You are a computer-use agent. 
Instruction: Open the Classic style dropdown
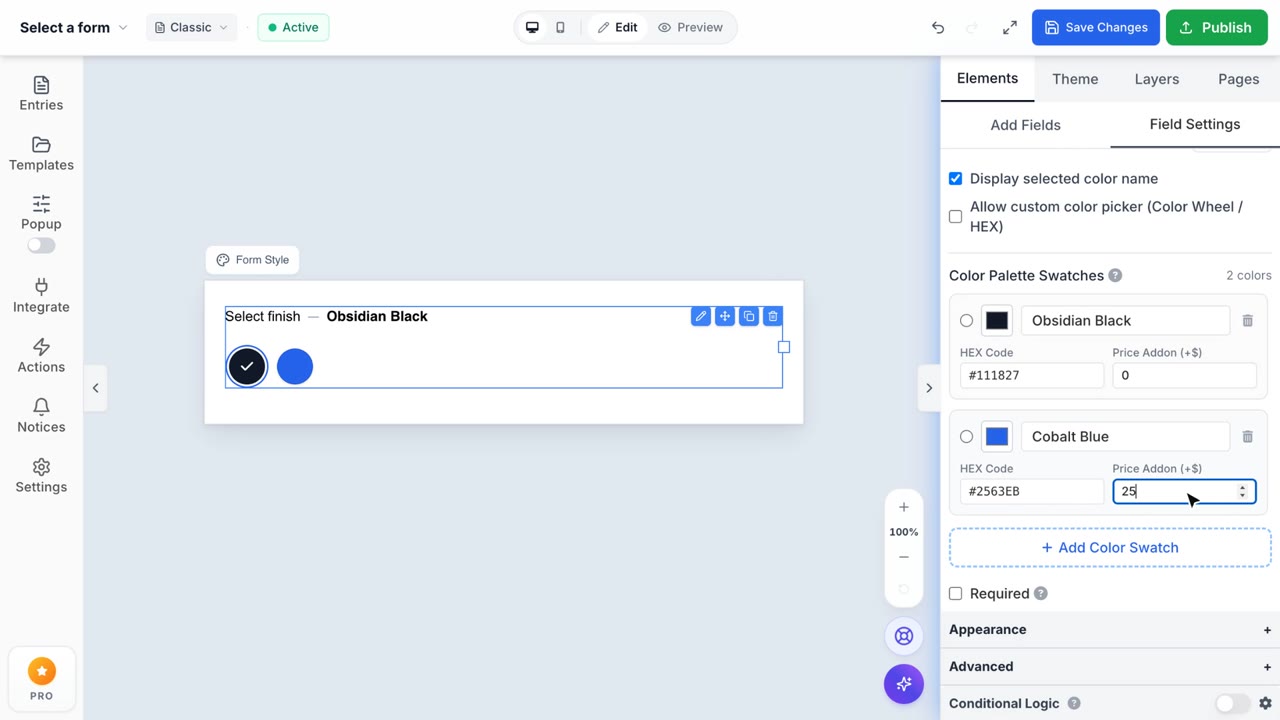click(191, 27)
